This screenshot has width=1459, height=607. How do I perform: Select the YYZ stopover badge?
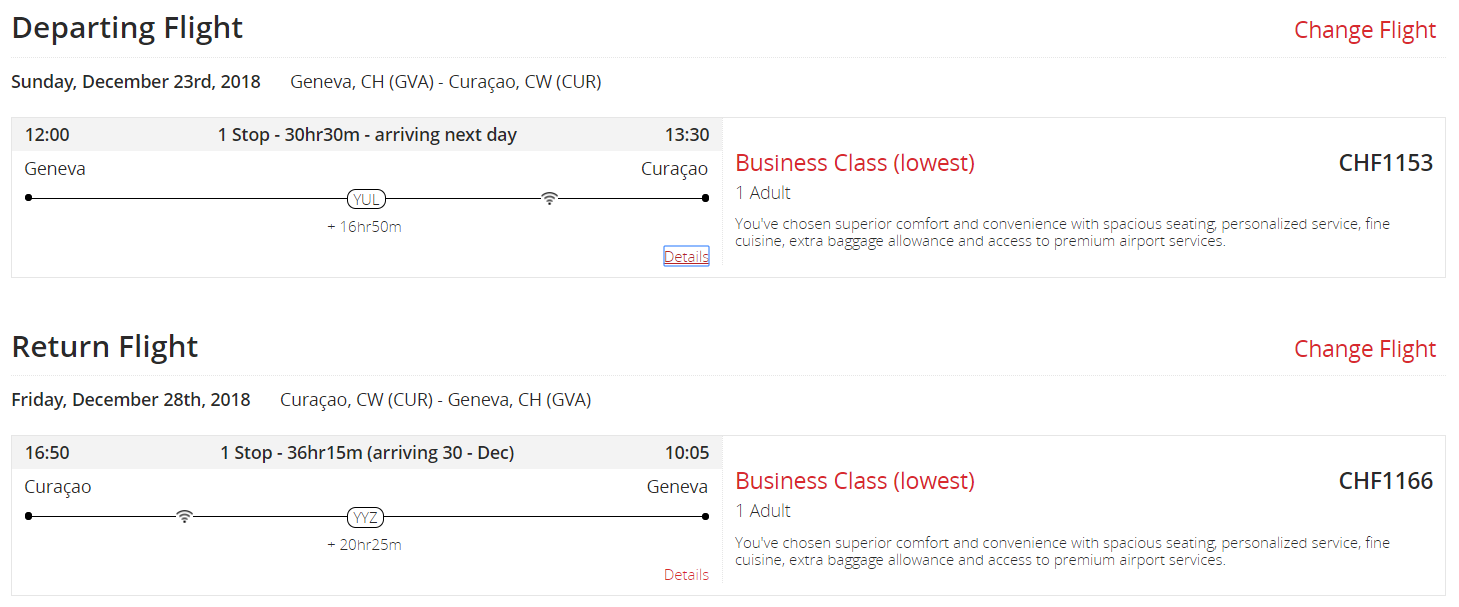(366, 517)
